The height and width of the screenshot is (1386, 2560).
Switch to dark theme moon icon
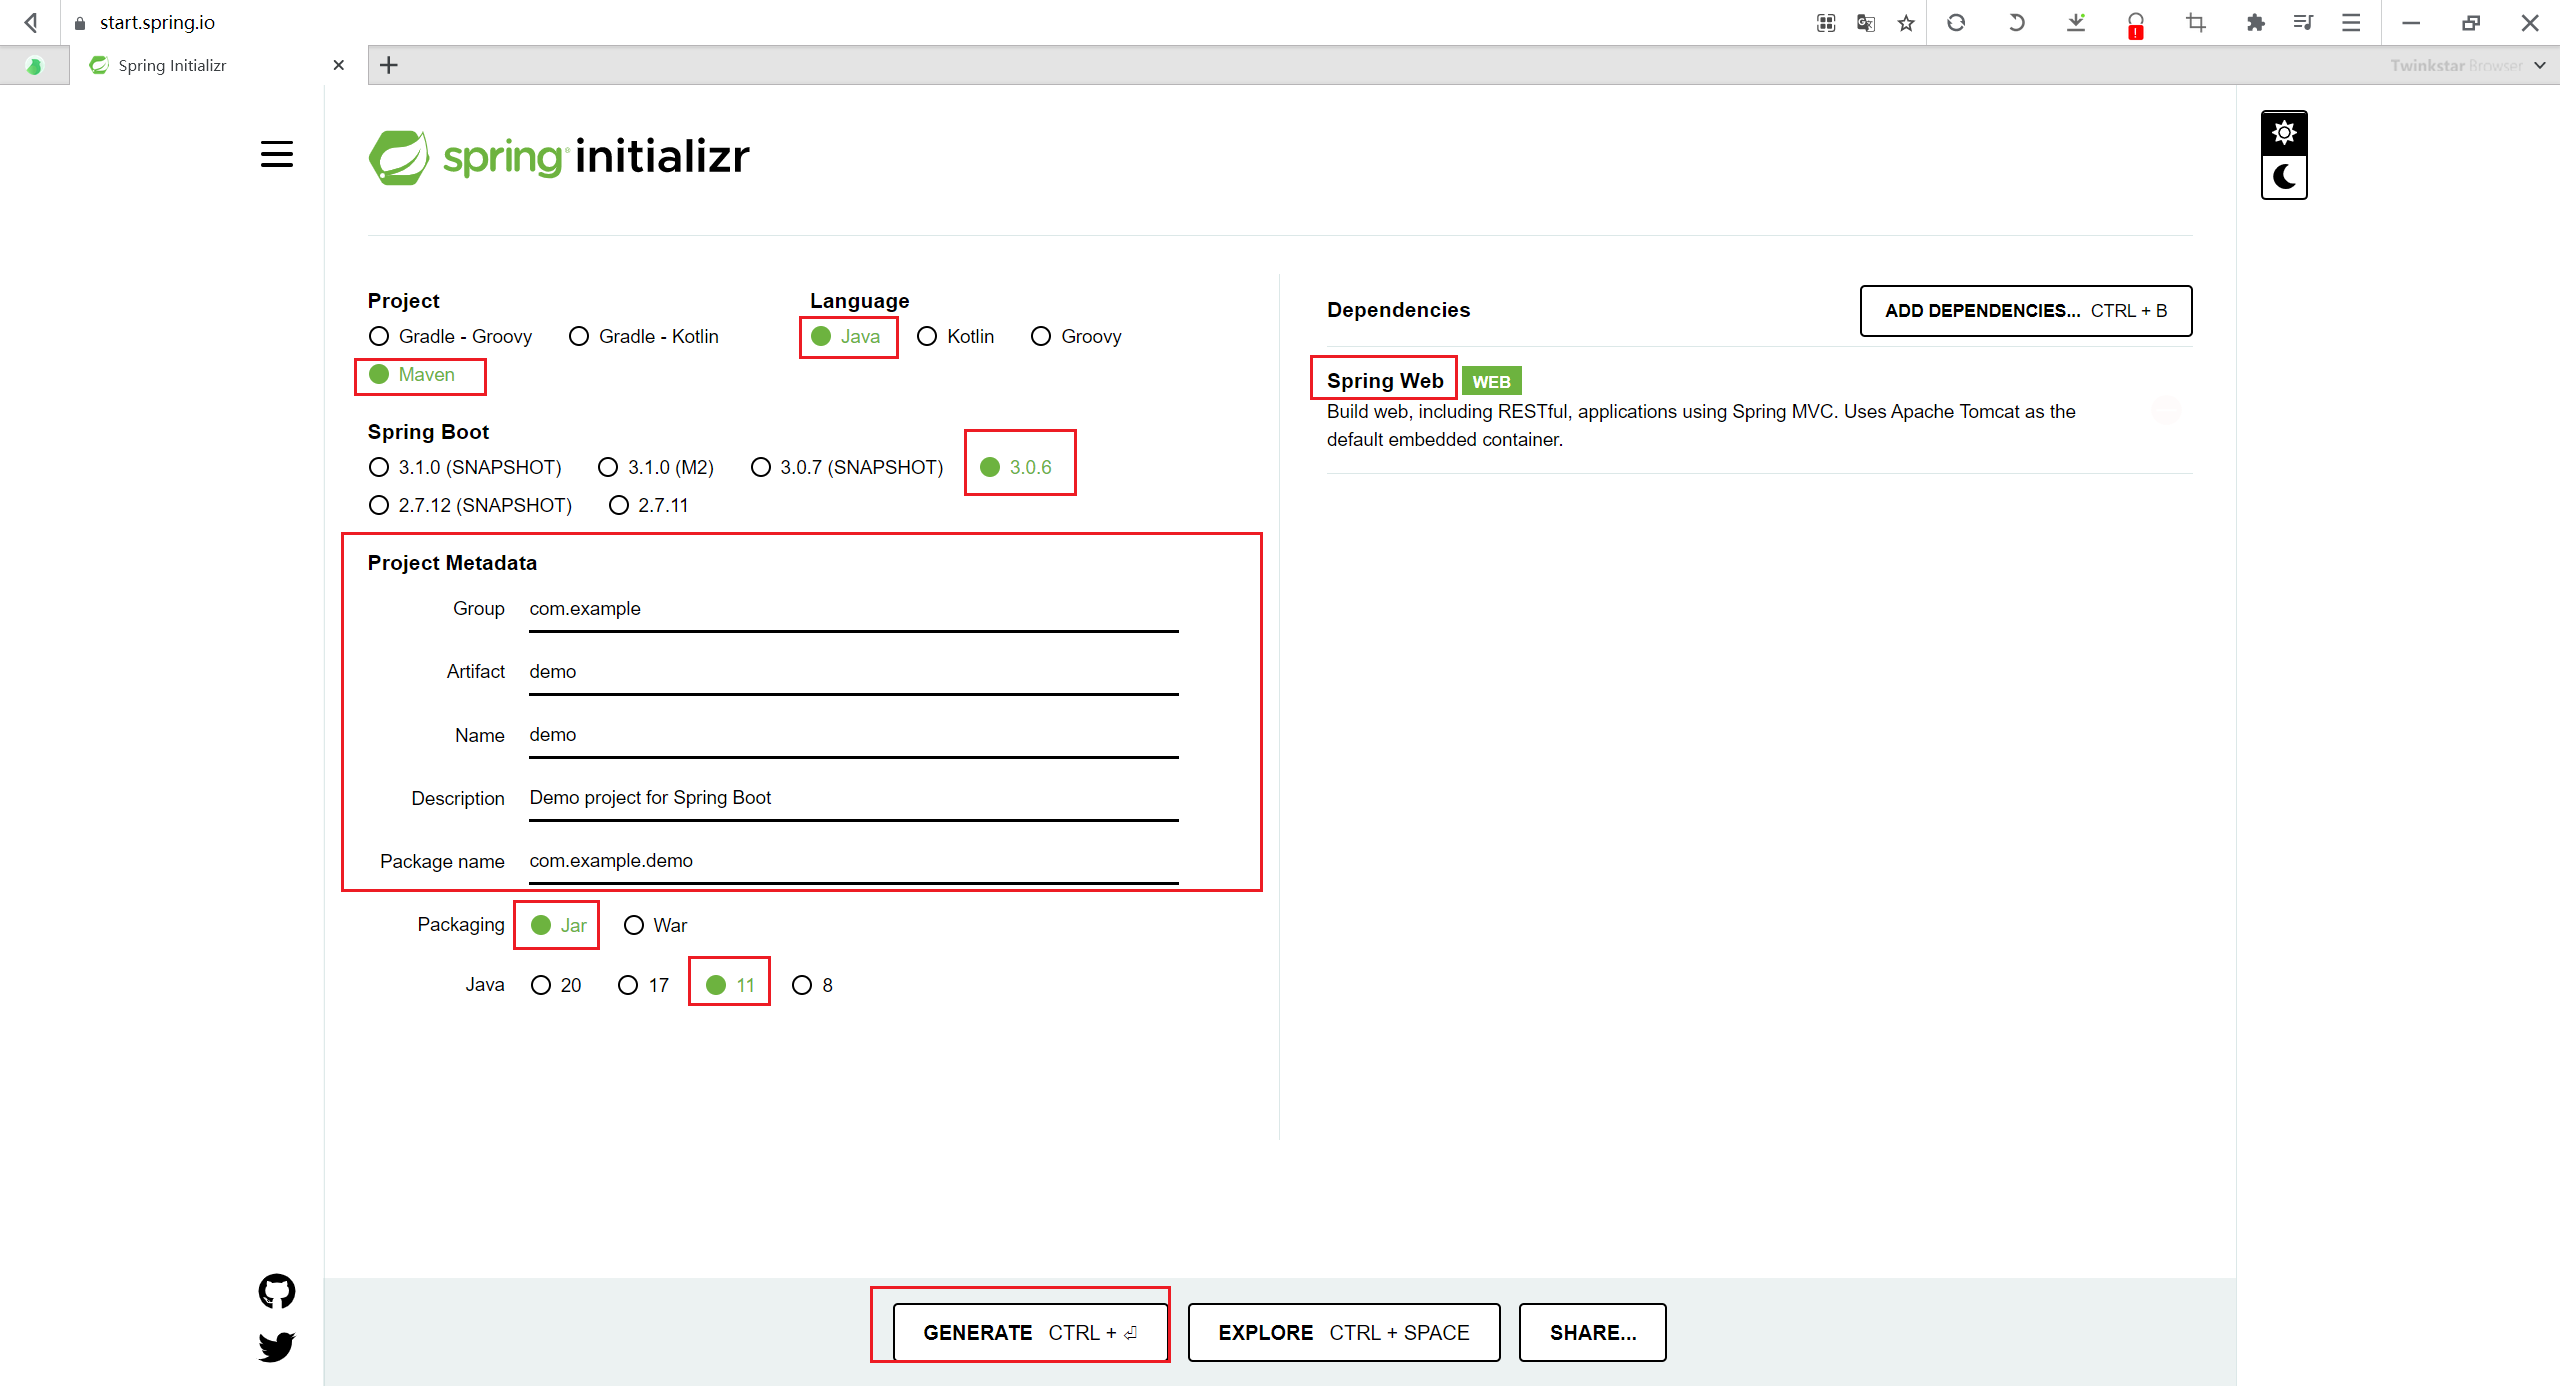point(2284,177)
